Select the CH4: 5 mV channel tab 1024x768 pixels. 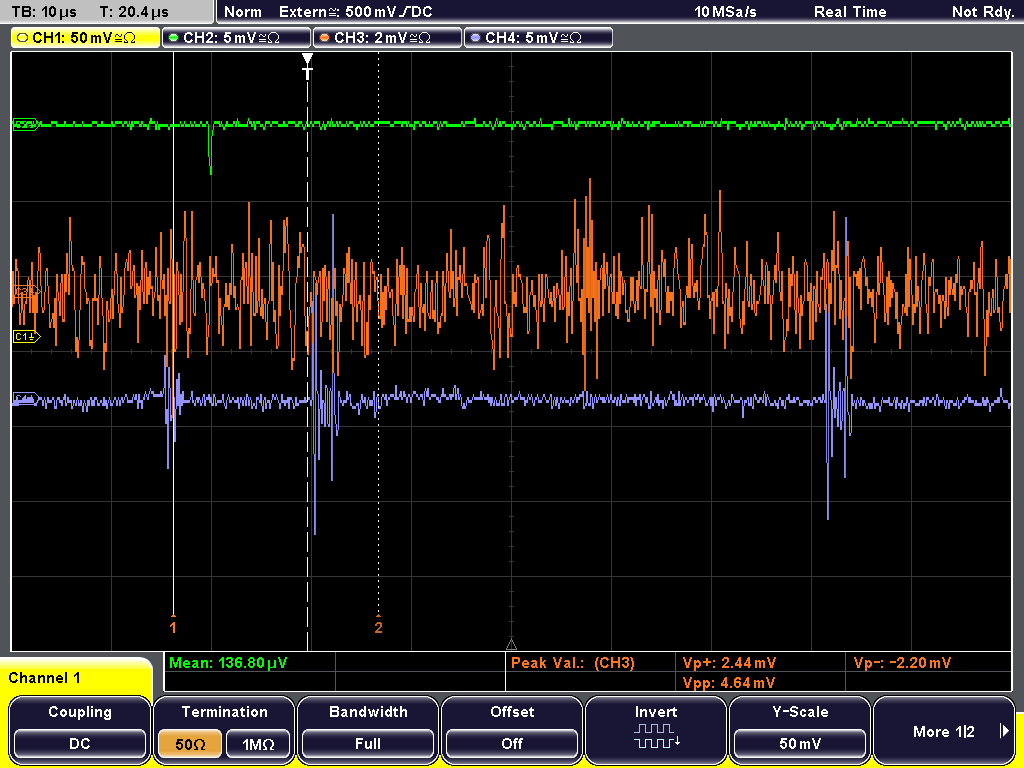tap(538, 38)
